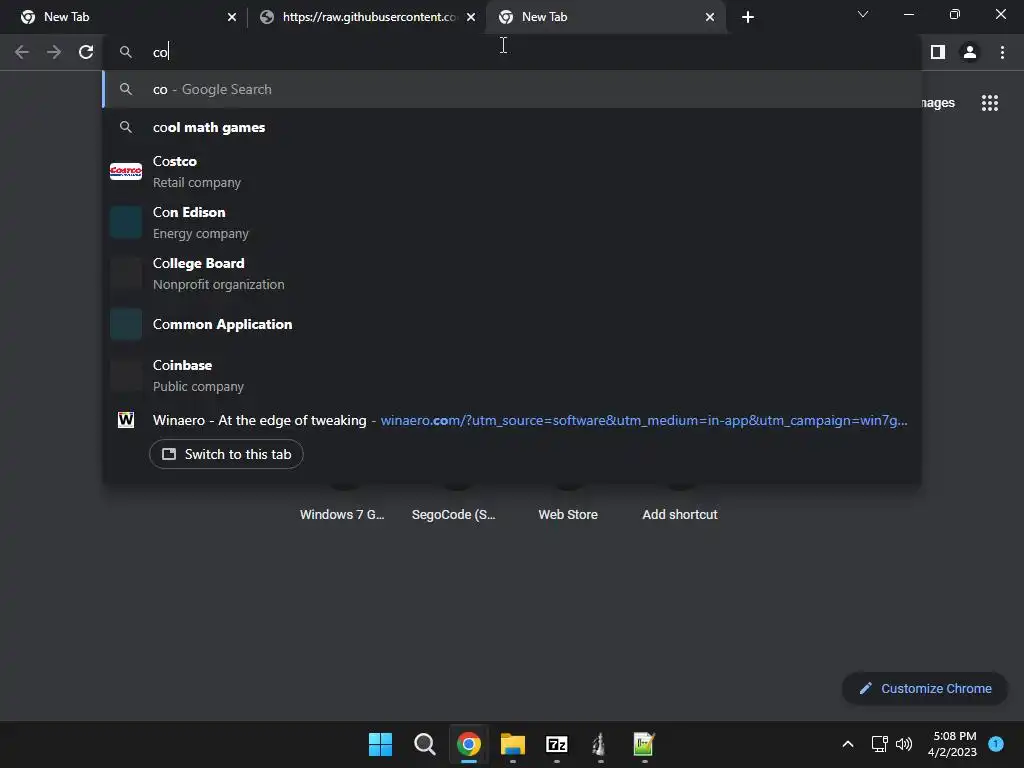The image size is (1024, 768).
Task: Pick the Con Edison suggestion
Action: [x=512, y=223]
